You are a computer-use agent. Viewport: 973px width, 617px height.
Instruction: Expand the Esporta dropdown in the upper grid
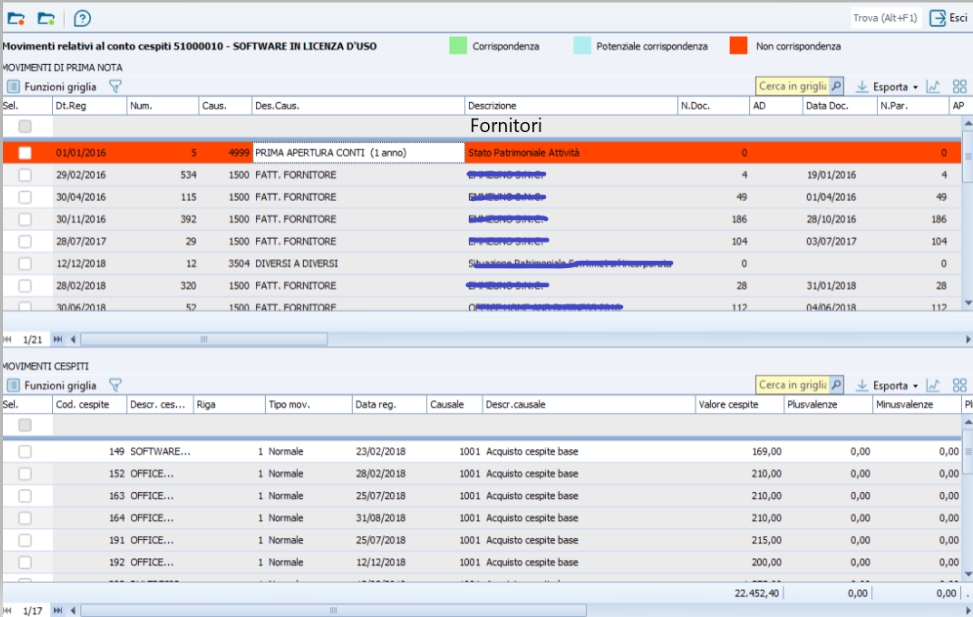888,87
